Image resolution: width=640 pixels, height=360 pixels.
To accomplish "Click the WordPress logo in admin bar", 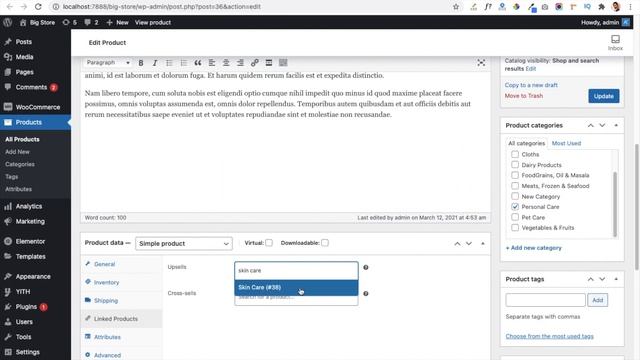I will click(7, 22).
